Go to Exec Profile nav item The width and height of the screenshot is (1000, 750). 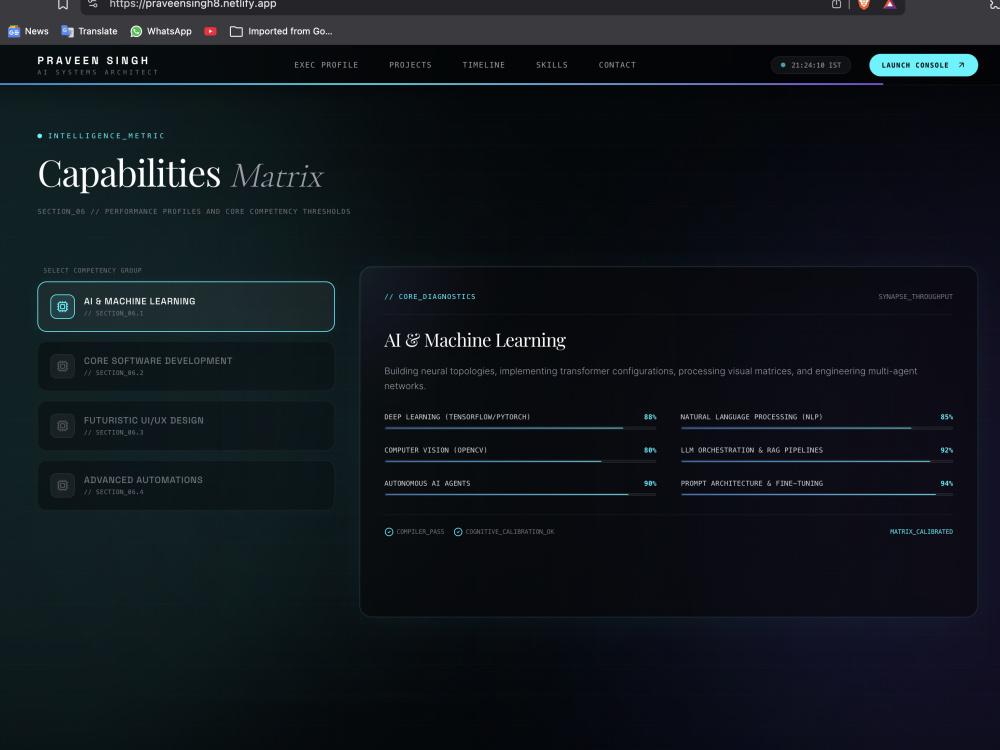326,65
